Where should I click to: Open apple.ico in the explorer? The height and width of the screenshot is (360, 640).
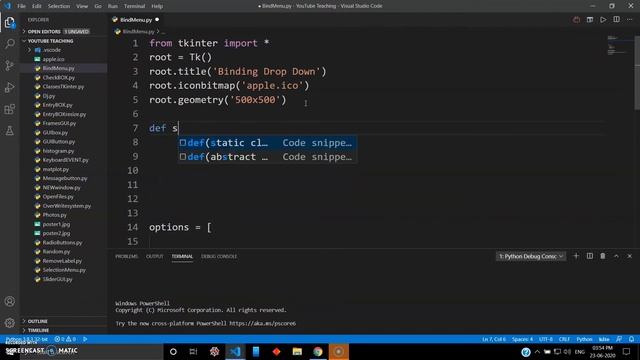click(53, 59)
